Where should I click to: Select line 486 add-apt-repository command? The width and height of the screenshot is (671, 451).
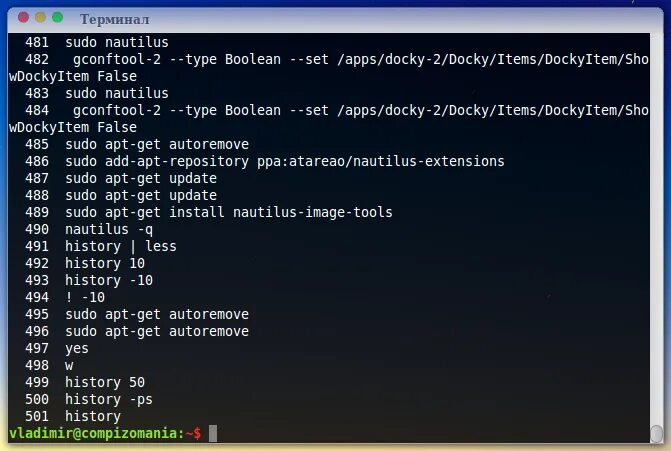click(x=264, y=161)
